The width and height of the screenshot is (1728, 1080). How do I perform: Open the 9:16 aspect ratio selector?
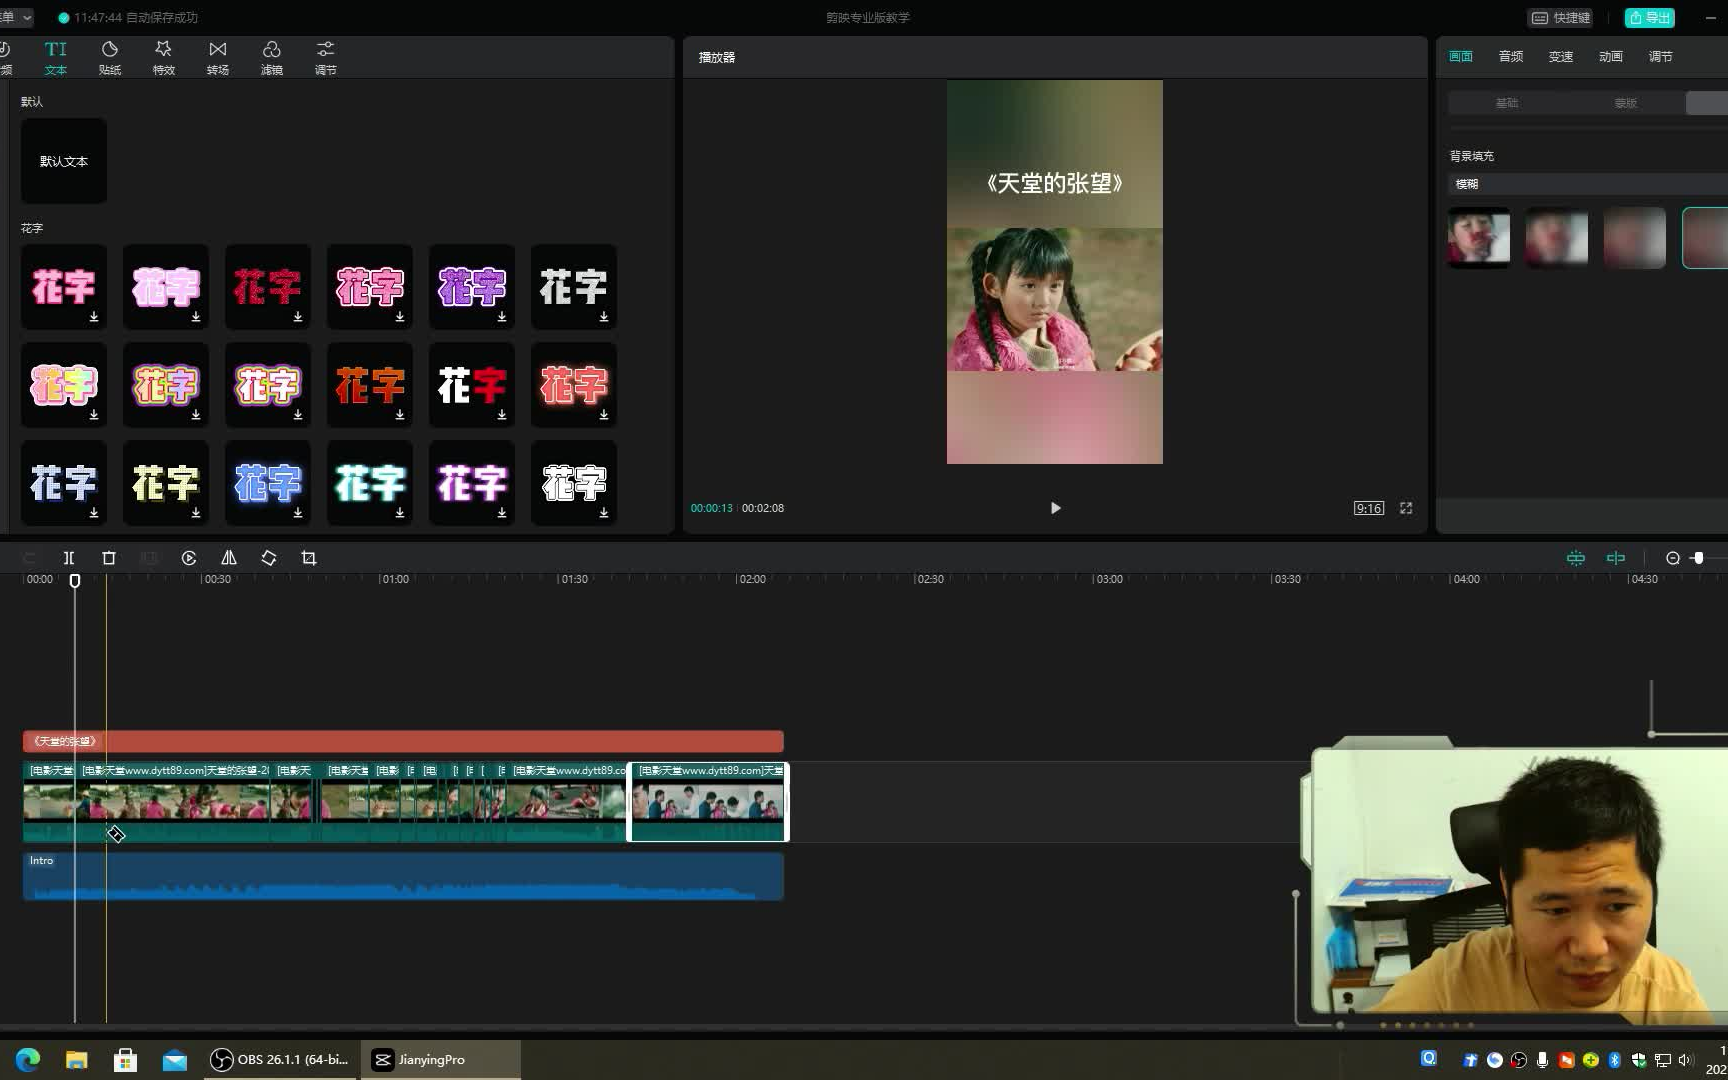[x=1368, y=508]
